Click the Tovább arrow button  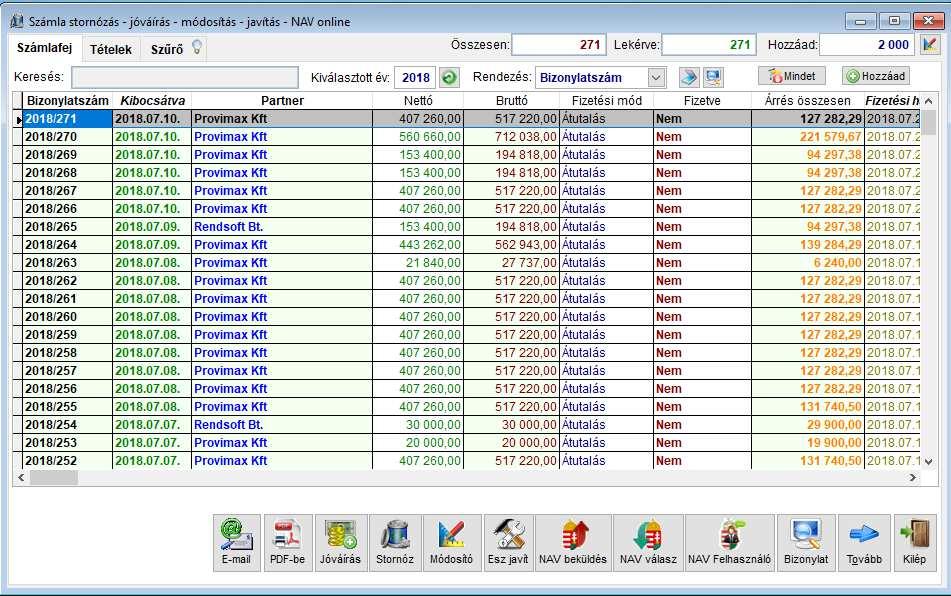[x=864, y=543]
